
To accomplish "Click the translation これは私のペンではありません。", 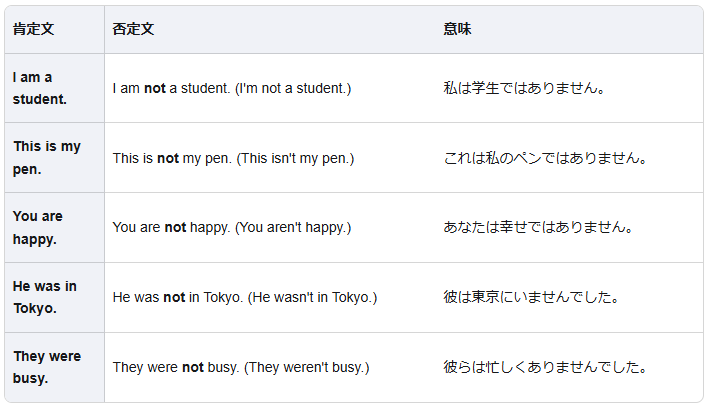I will [x=546, y=158].
